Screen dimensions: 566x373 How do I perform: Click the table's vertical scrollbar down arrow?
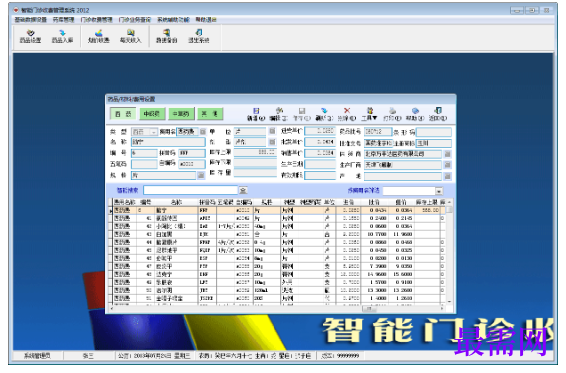point(449,302)
